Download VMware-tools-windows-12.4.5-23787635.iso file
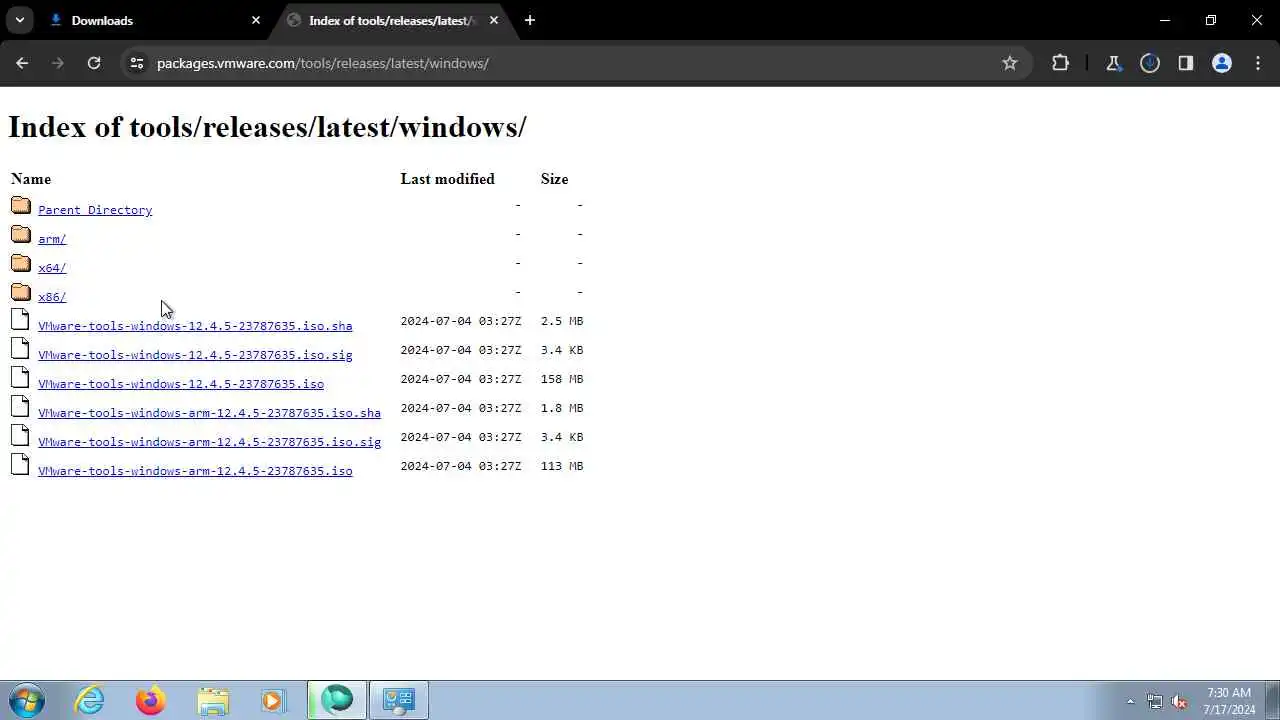1280x720 pixels. (181, 384)
